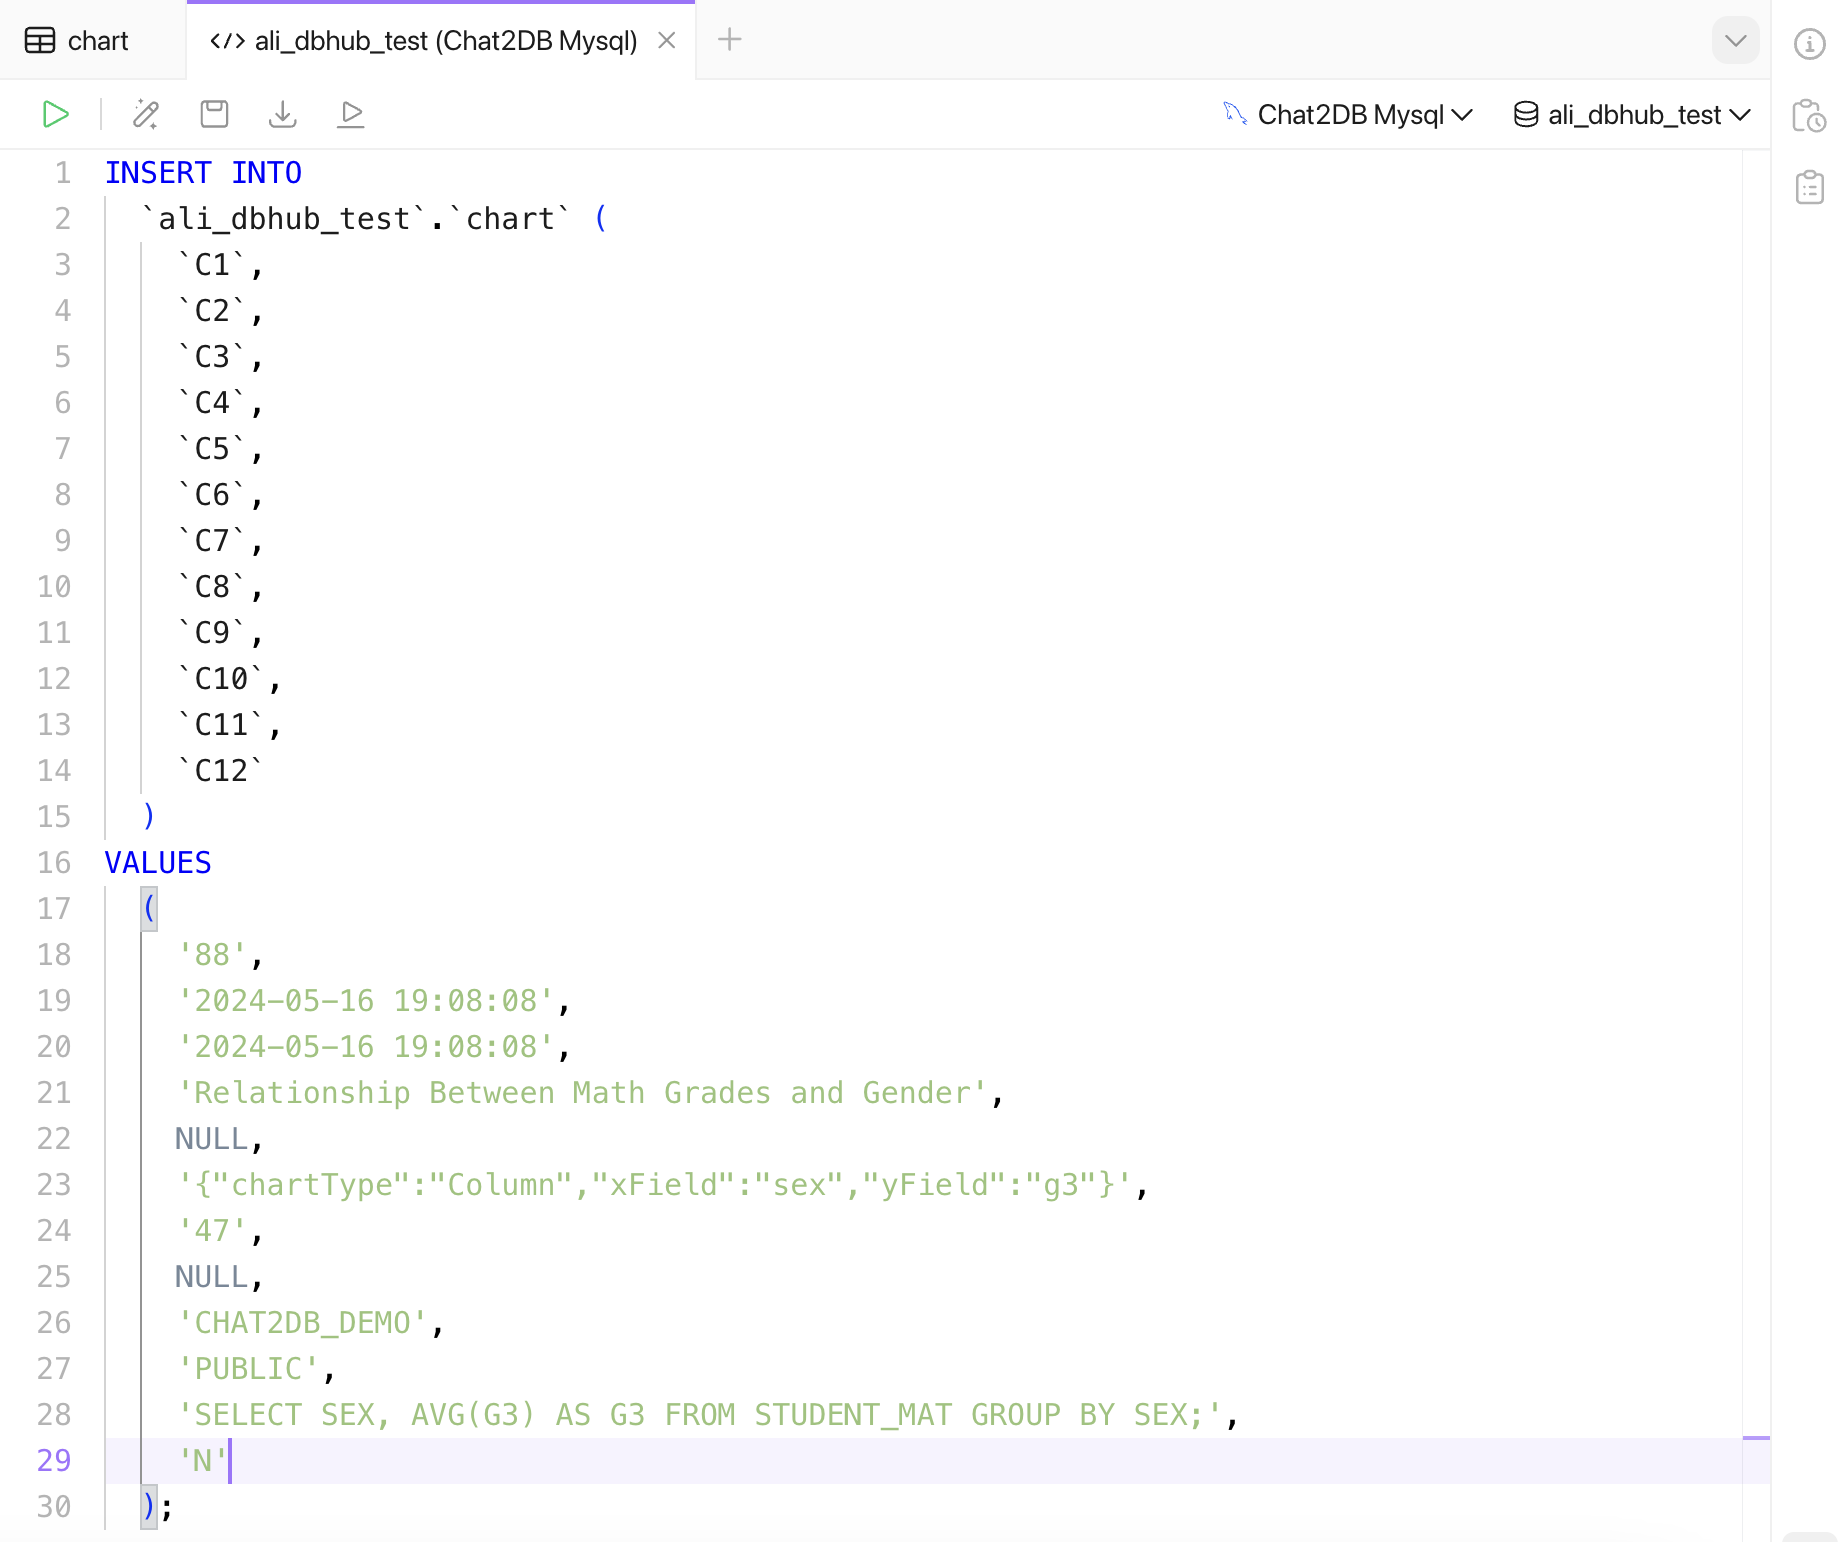The width and height of the screenshot is (1848, 1542).
Task: Click the chartType JSON string on line 23
Action: pos(655,1185)
